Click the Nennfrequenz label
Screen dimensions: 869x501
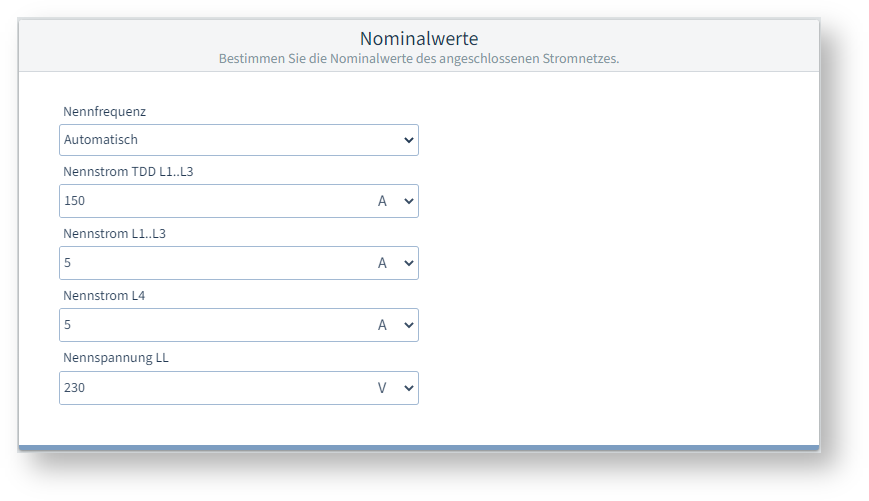pos(105,111)
